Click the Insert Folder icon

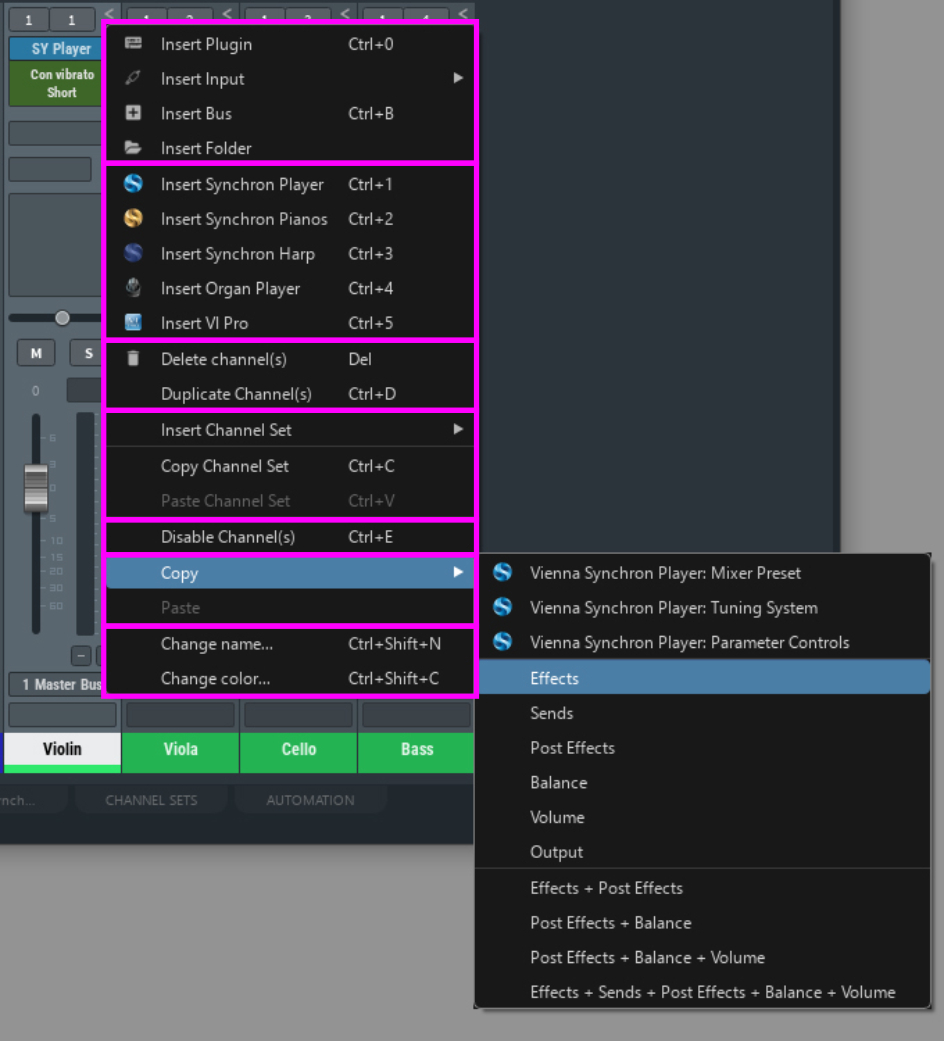point(133,148)
